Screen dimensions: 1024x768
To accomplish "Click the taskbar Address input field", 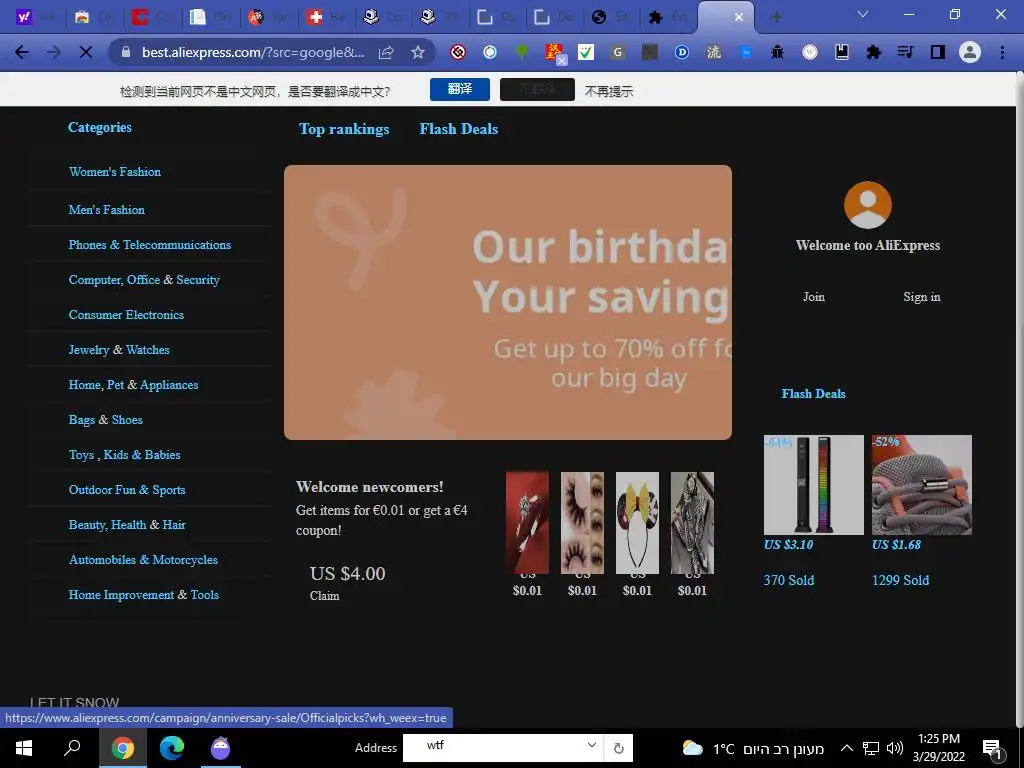I will (x=502, y=747).
